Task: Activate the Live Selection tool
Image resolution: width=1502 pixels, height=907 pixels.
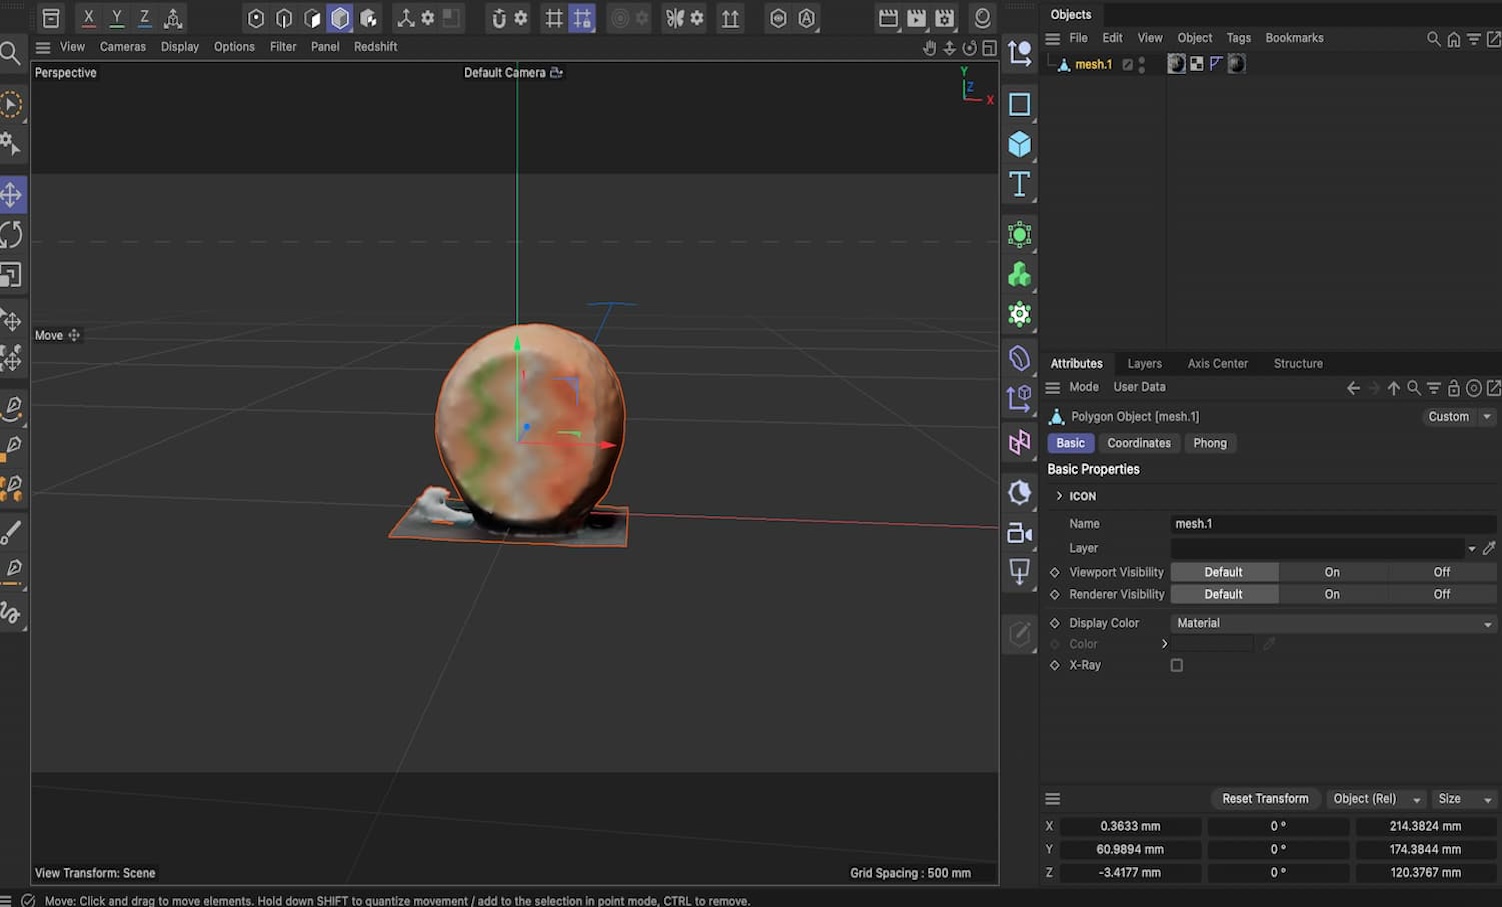Action: coord(12,104)
